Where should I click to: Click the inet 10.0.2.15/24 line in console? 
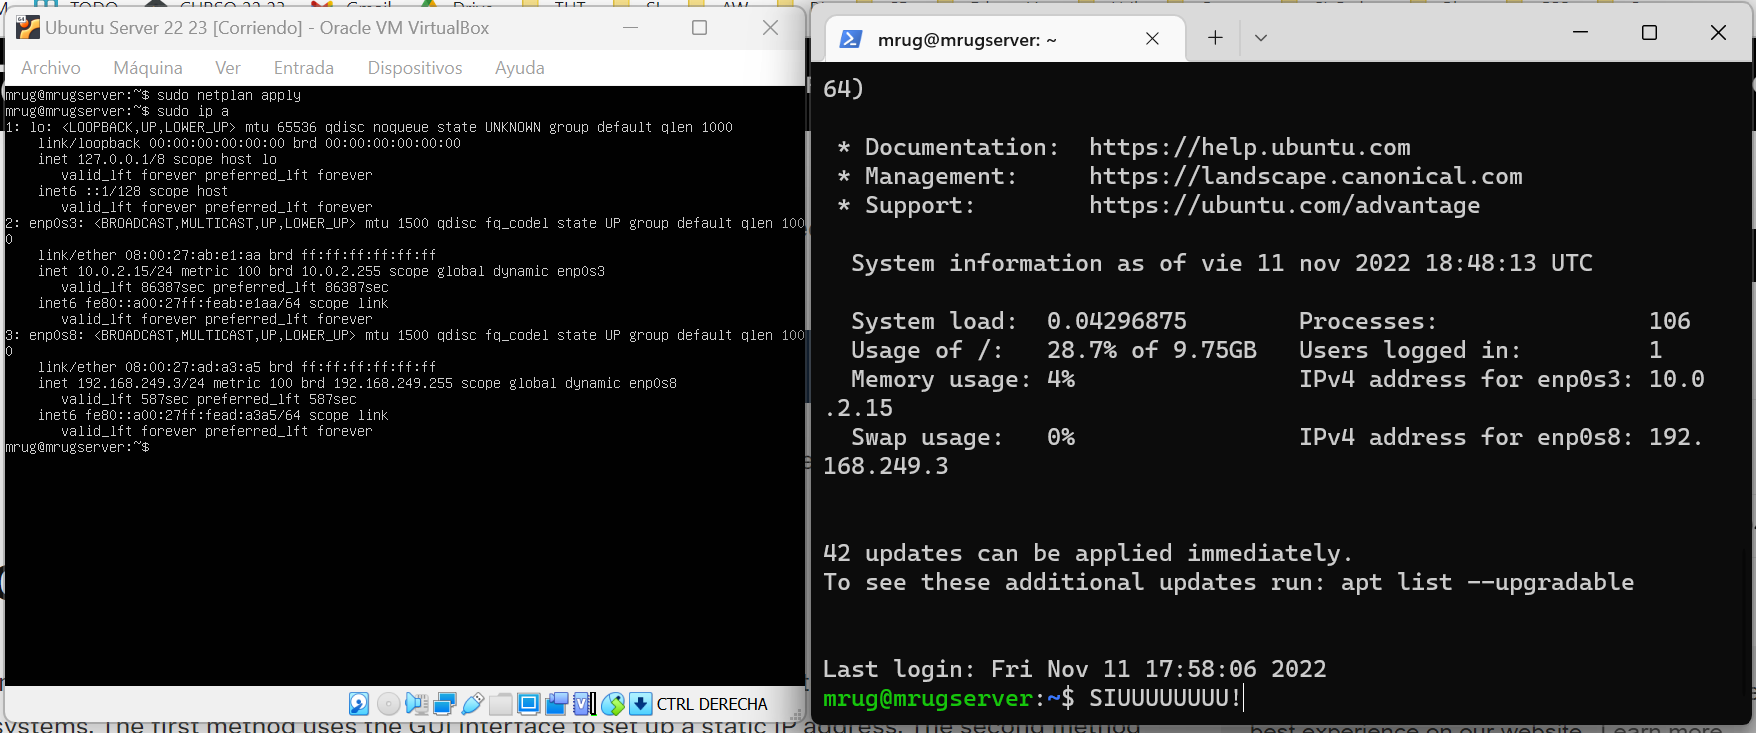pyautogui.click(x=321, y=271)
